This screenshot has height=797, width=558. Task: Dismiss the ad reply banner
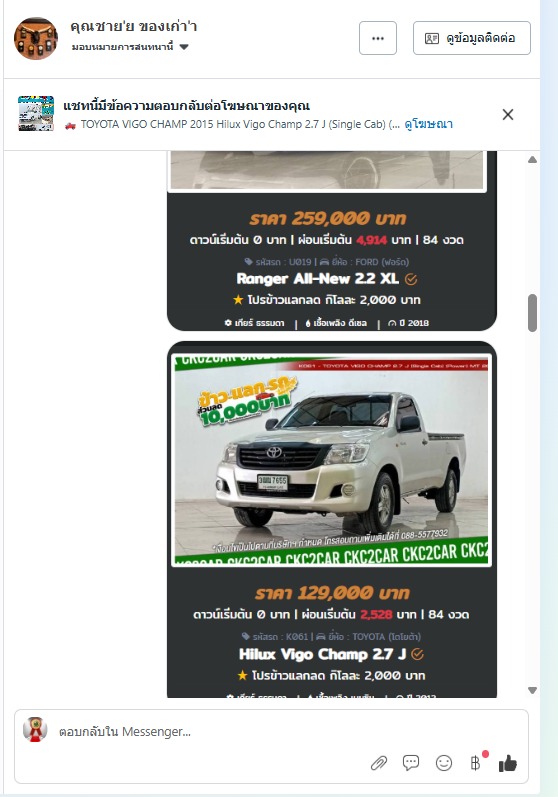tap(508, 115)
